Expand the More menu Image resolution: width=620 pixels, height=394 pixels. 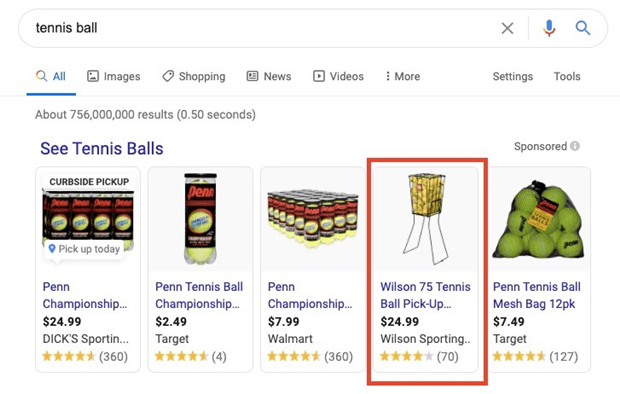click(x=403, y=76)
